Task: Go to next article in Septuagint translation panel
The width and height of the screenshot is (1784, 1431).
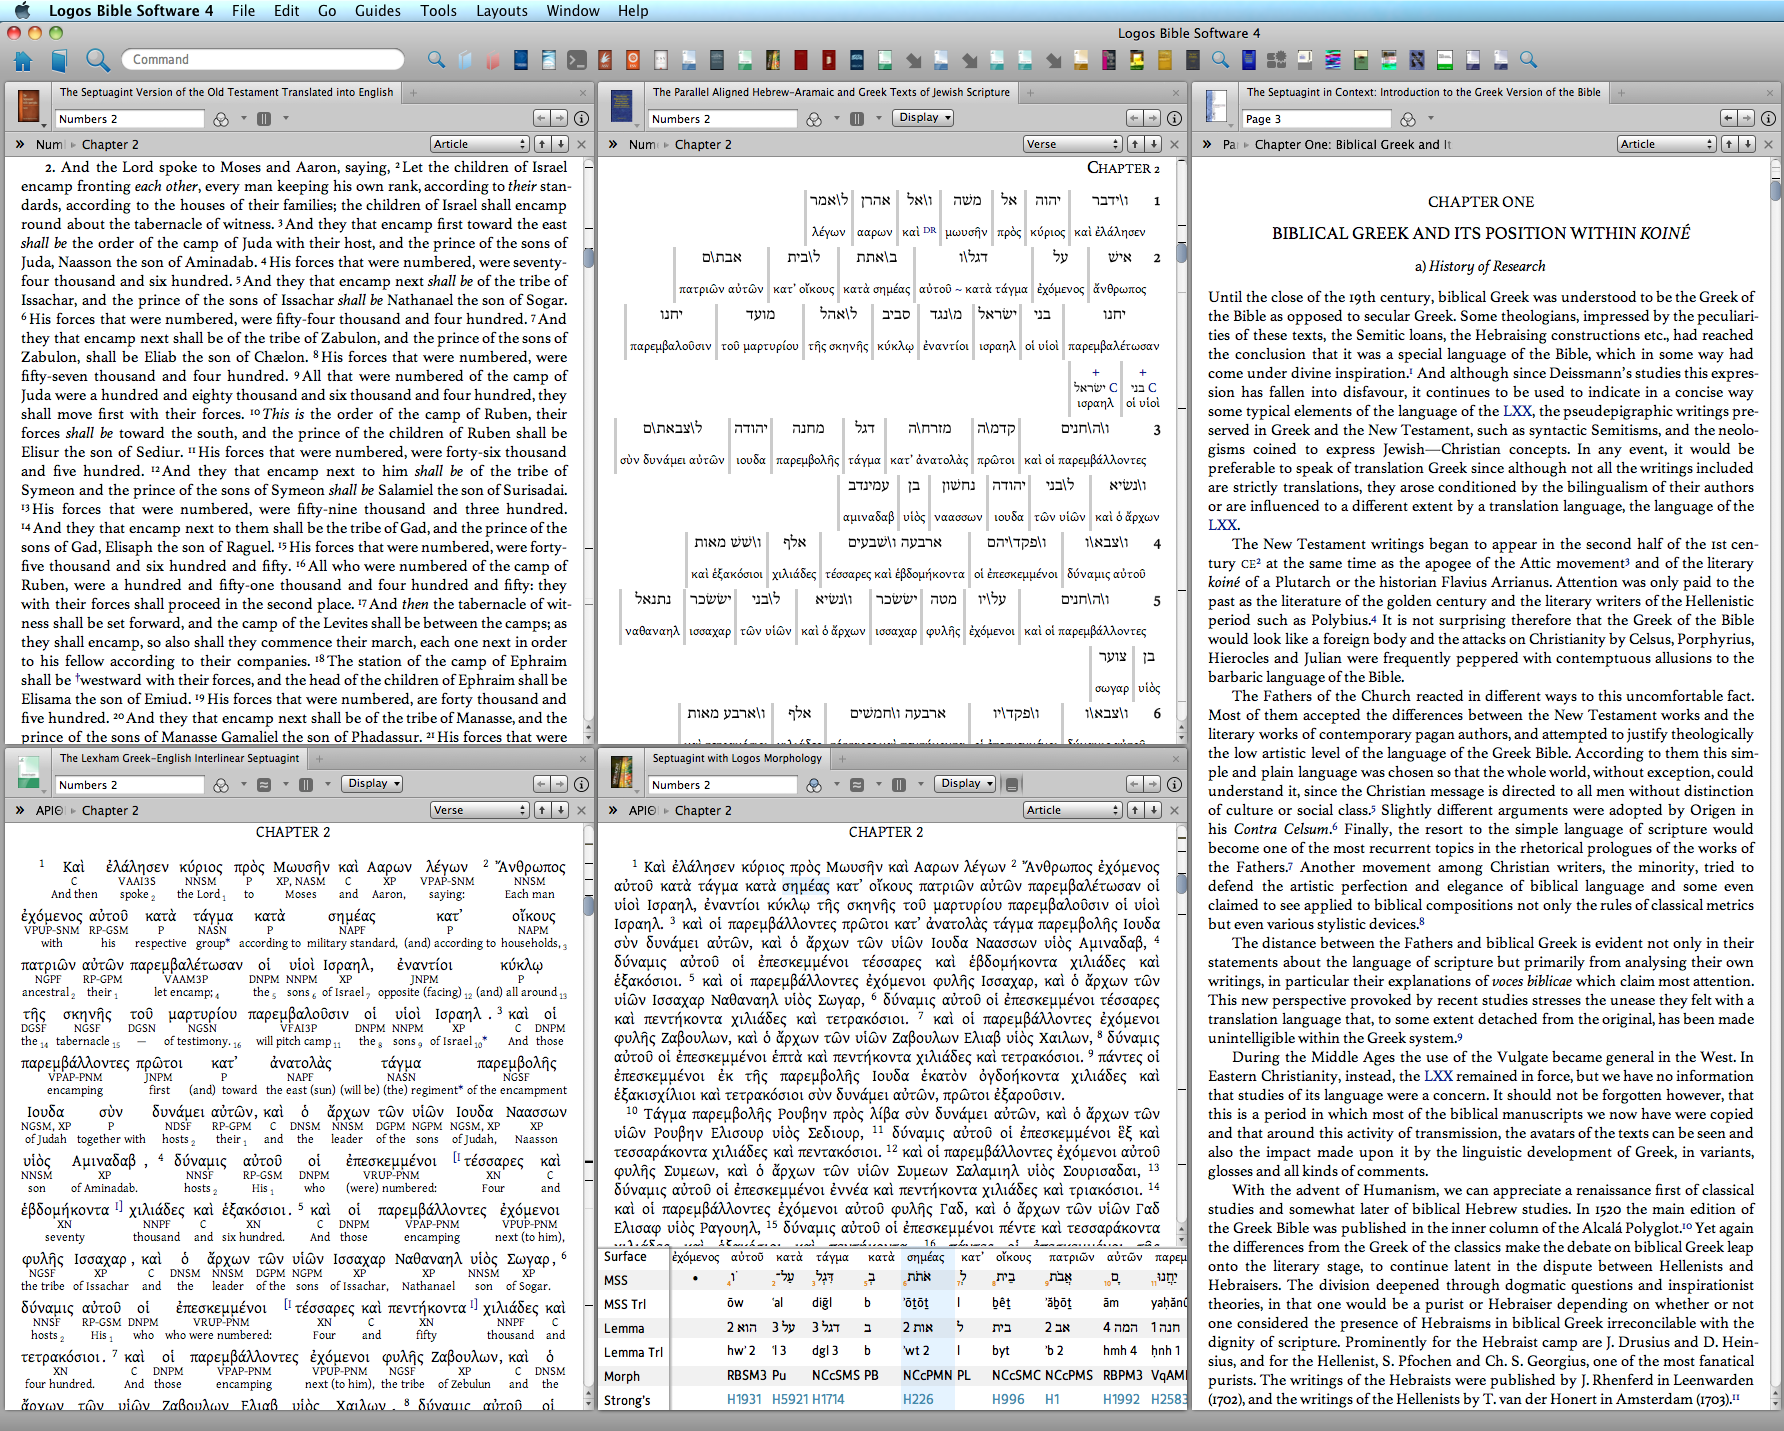Action: point(561,144)
